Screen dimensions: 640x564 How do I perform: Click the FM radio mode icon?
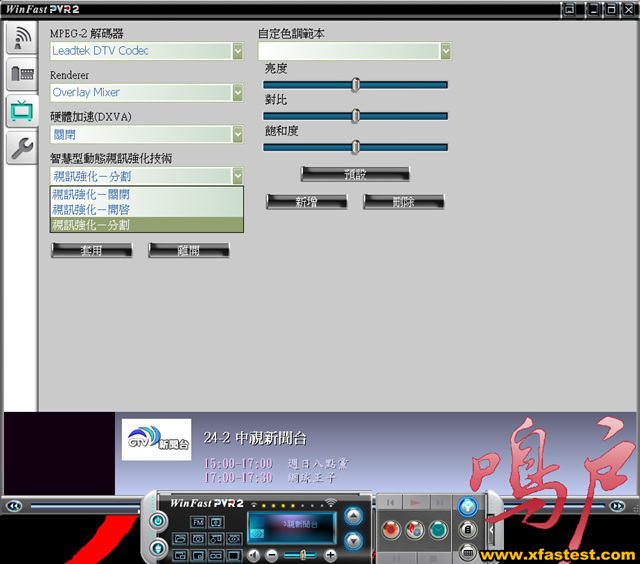click(198, 522)
